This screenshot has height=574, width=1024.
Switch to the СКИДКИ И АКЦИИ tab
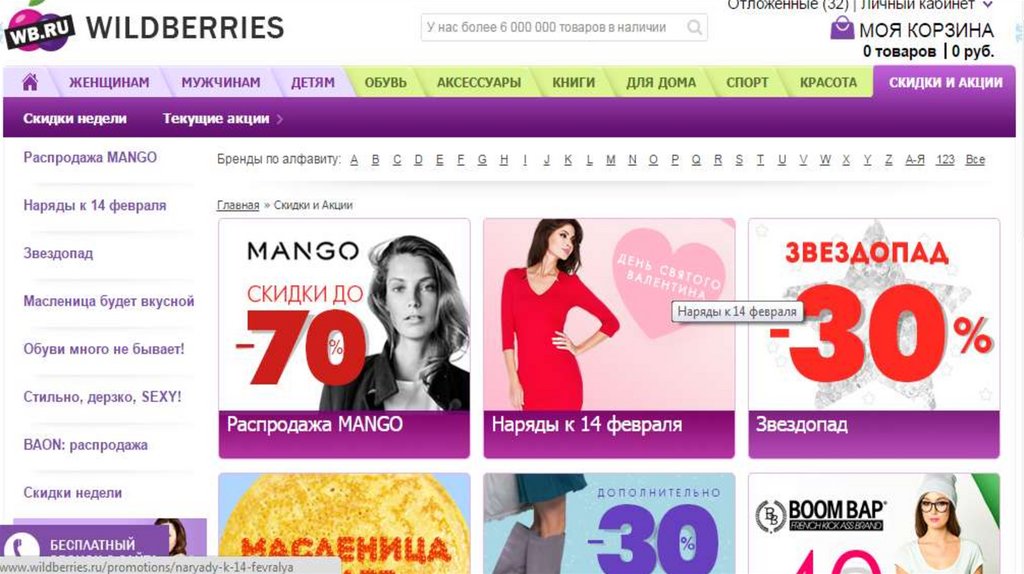coord(945,82)
